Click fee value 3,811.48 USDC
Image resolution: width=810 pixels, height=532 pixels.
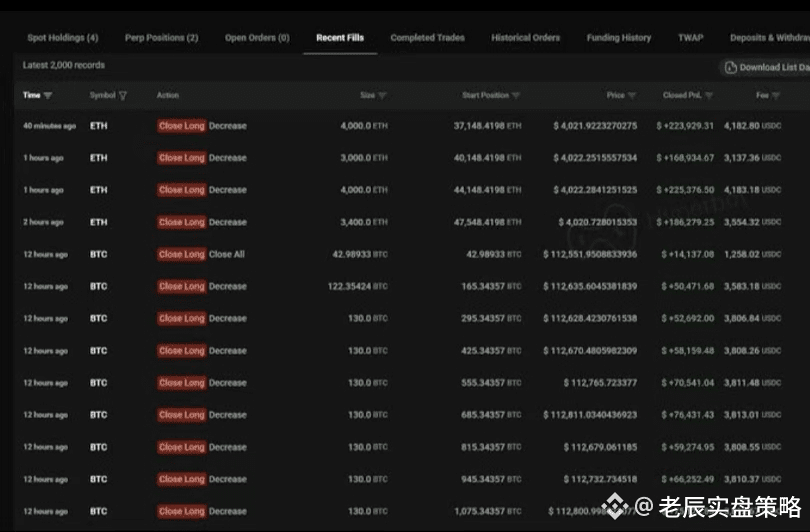point(753,383)
